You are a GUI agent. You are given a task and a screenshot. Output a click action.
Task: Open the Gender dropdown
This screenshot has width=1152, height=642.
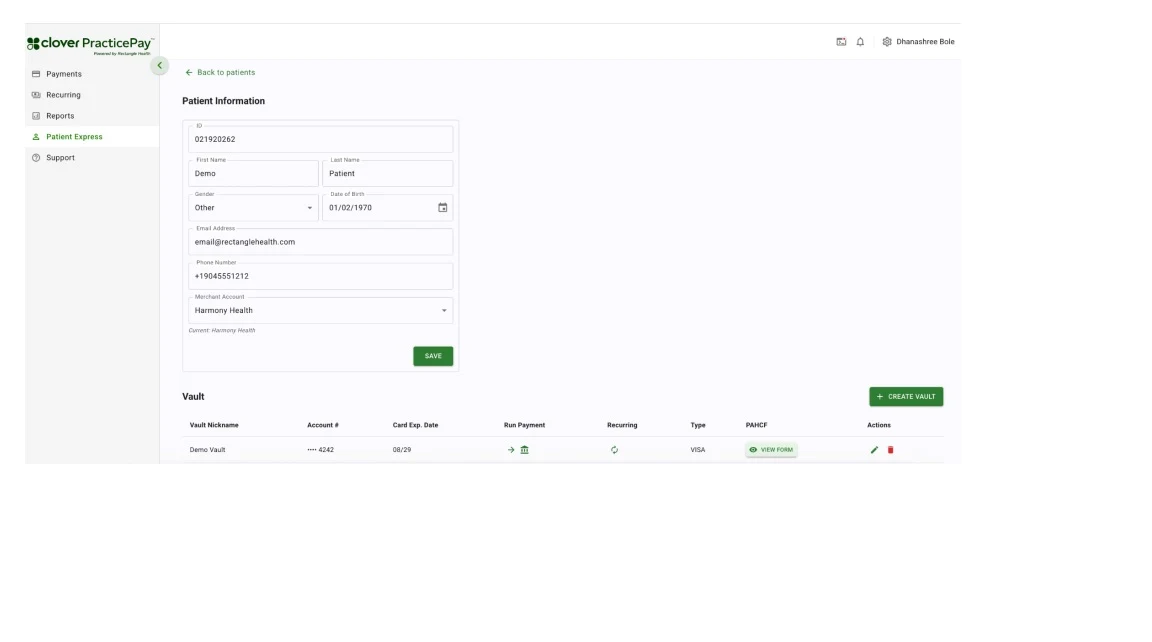(x=253, y=208)
